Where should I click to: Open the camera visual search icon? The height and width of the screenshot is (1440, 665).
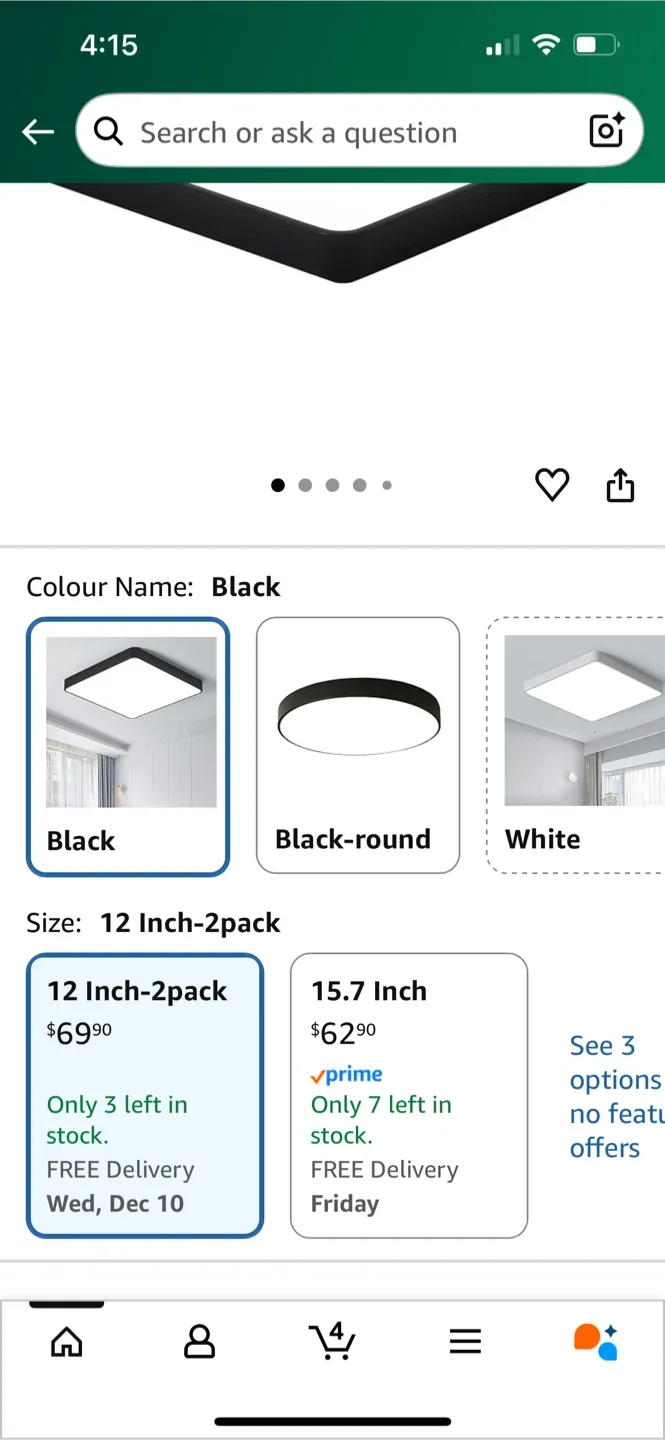[606, 131]
